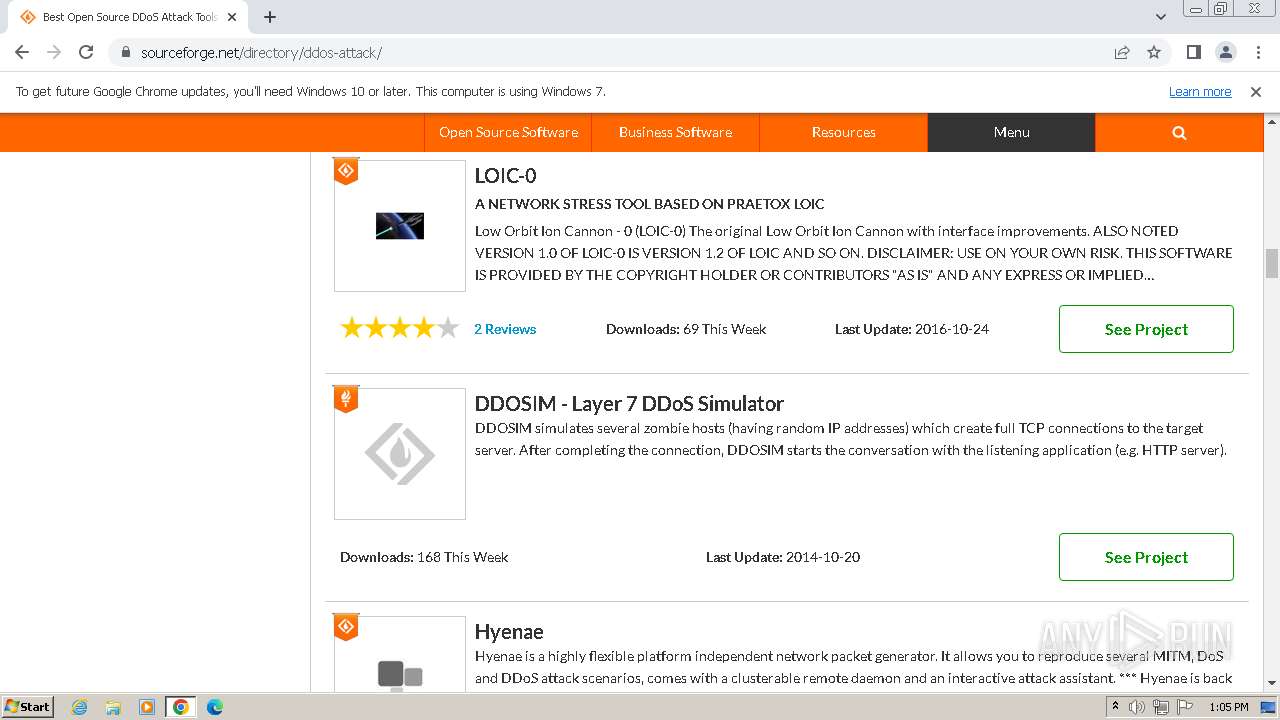This screenshot has height=720, width=1280.
Task: Open the media player taskbar icon
Action: click(147, 707)
